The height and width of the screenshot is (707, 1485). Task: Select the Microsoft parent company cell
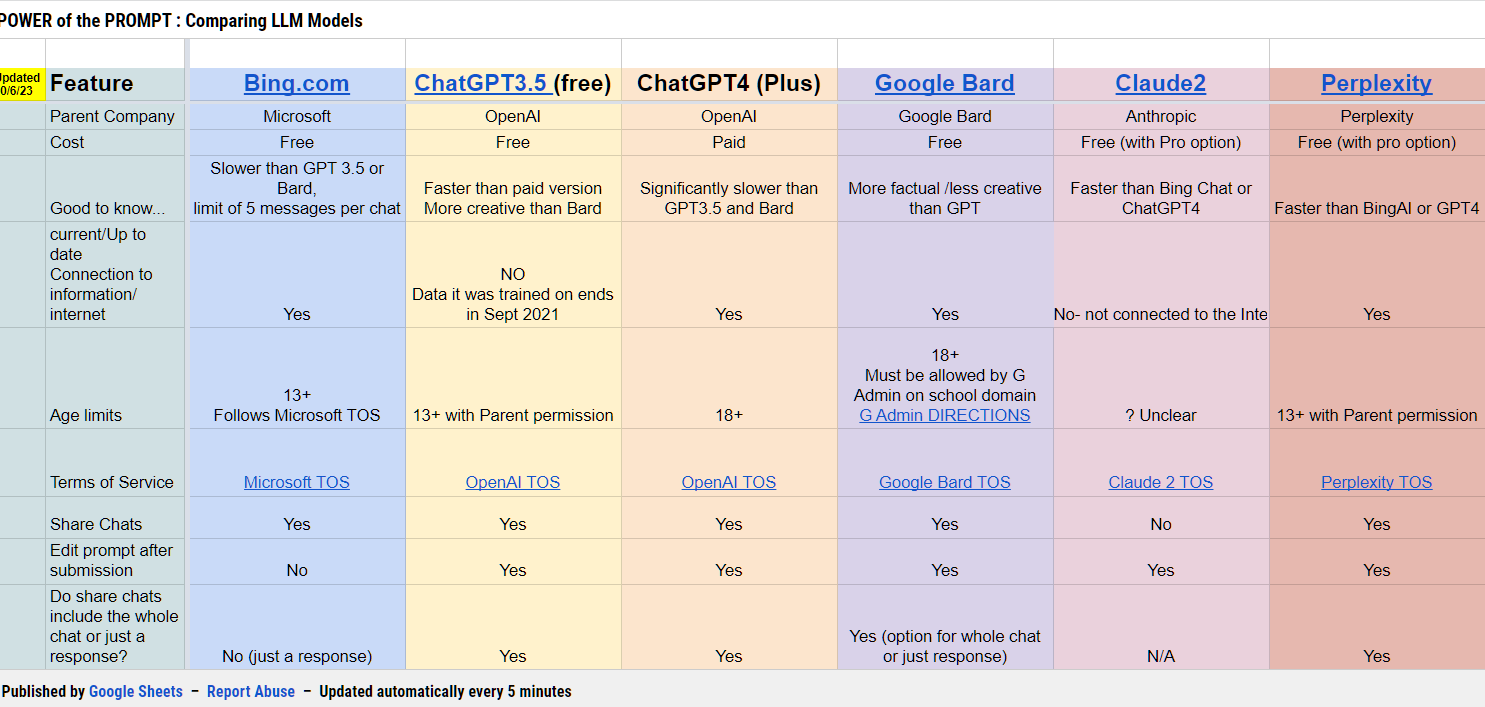[x=297, y=116]
